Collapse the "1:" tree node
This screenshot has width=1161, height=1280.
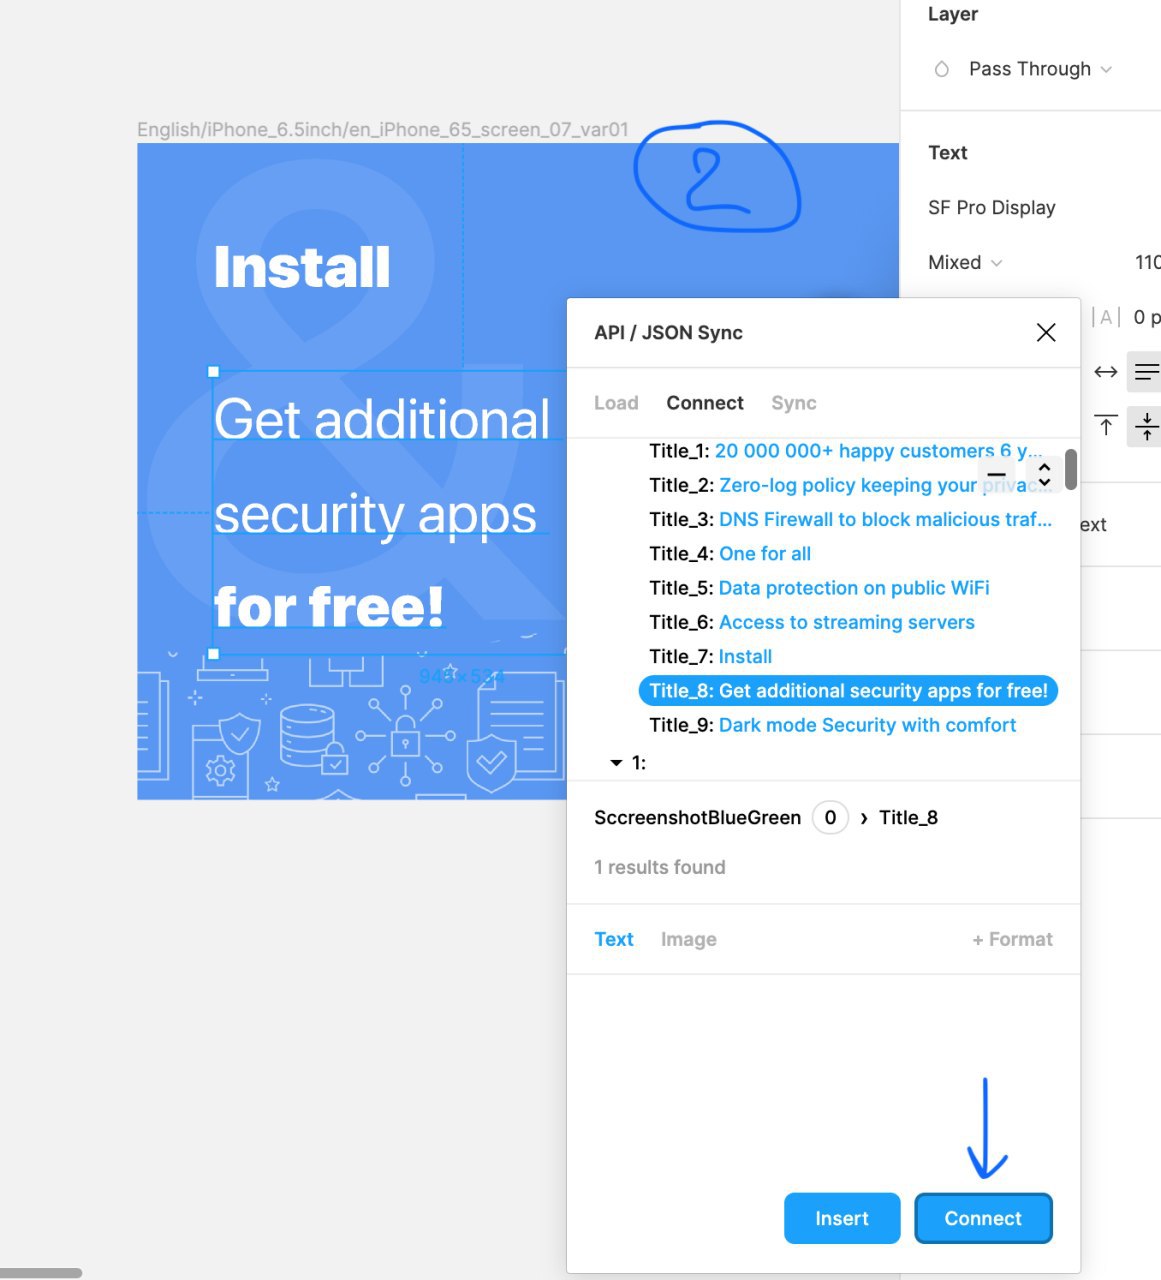tap(616, 763)
